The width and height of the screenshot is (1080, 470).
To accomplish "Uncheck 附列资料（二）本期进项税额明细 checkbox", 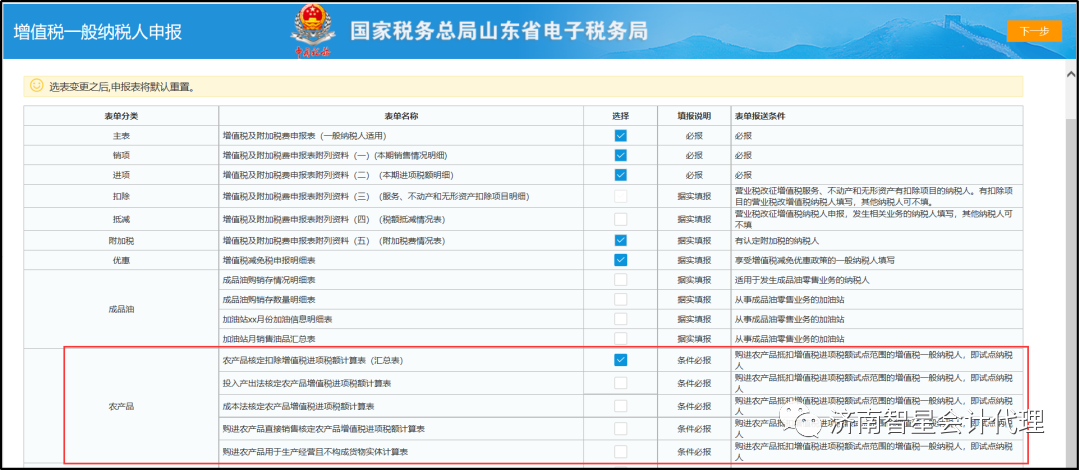I will coord(621,175).
